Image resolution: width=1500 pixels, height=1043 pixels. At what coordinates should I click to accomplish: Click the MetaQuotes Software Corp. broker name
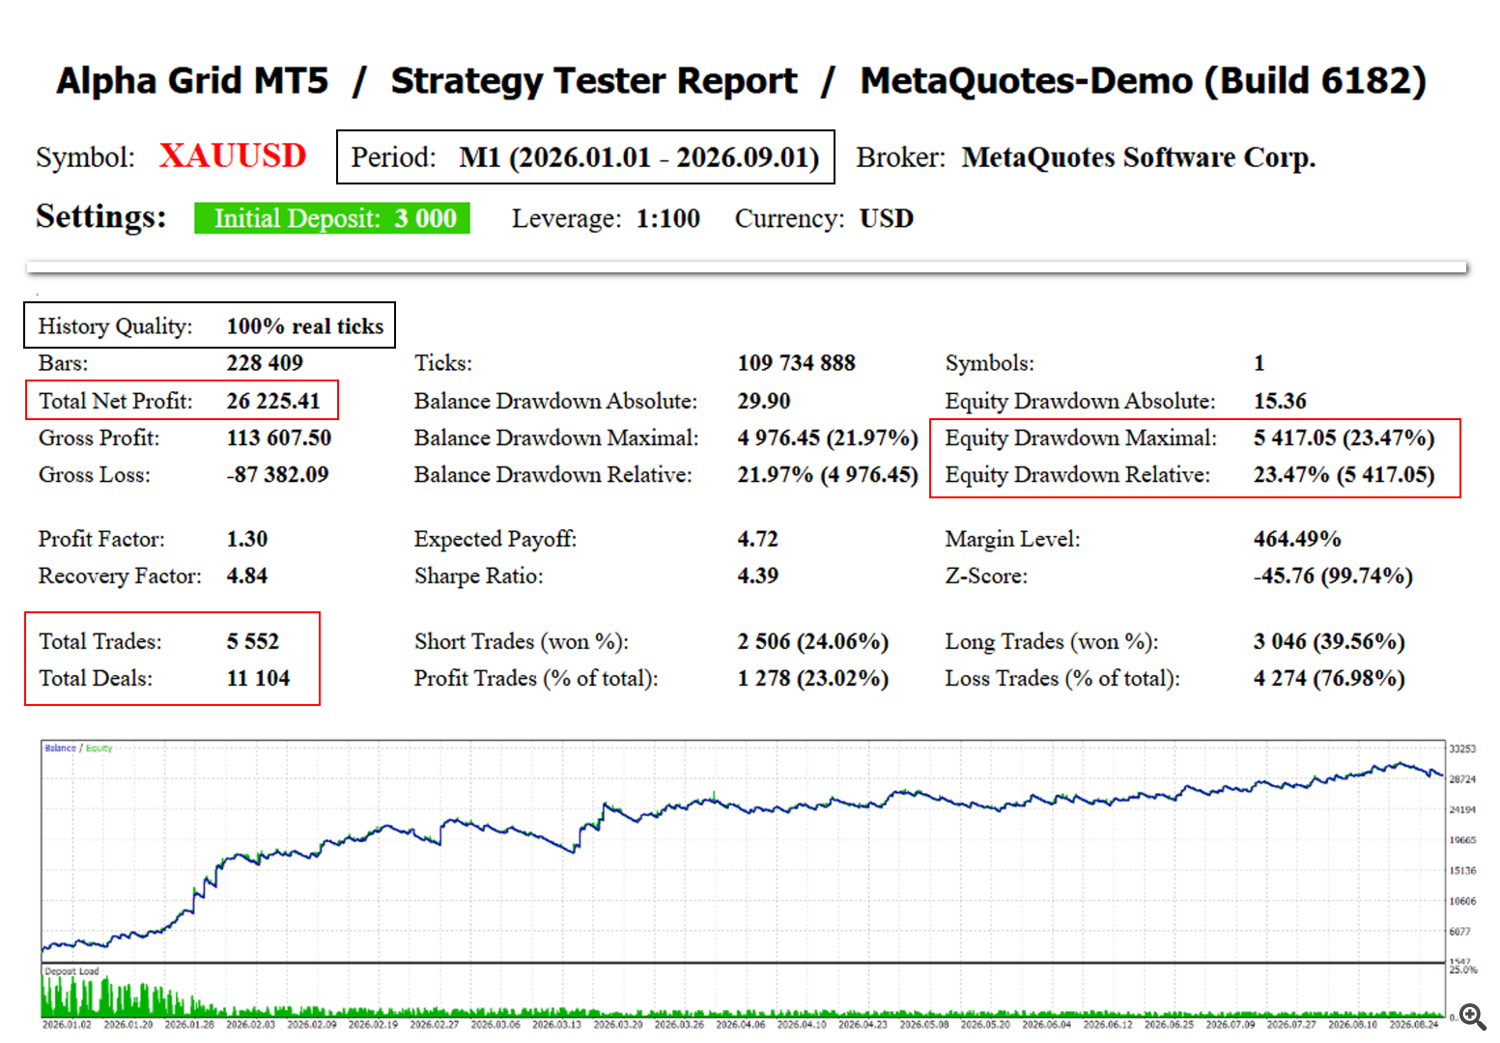coord(1139,157)
